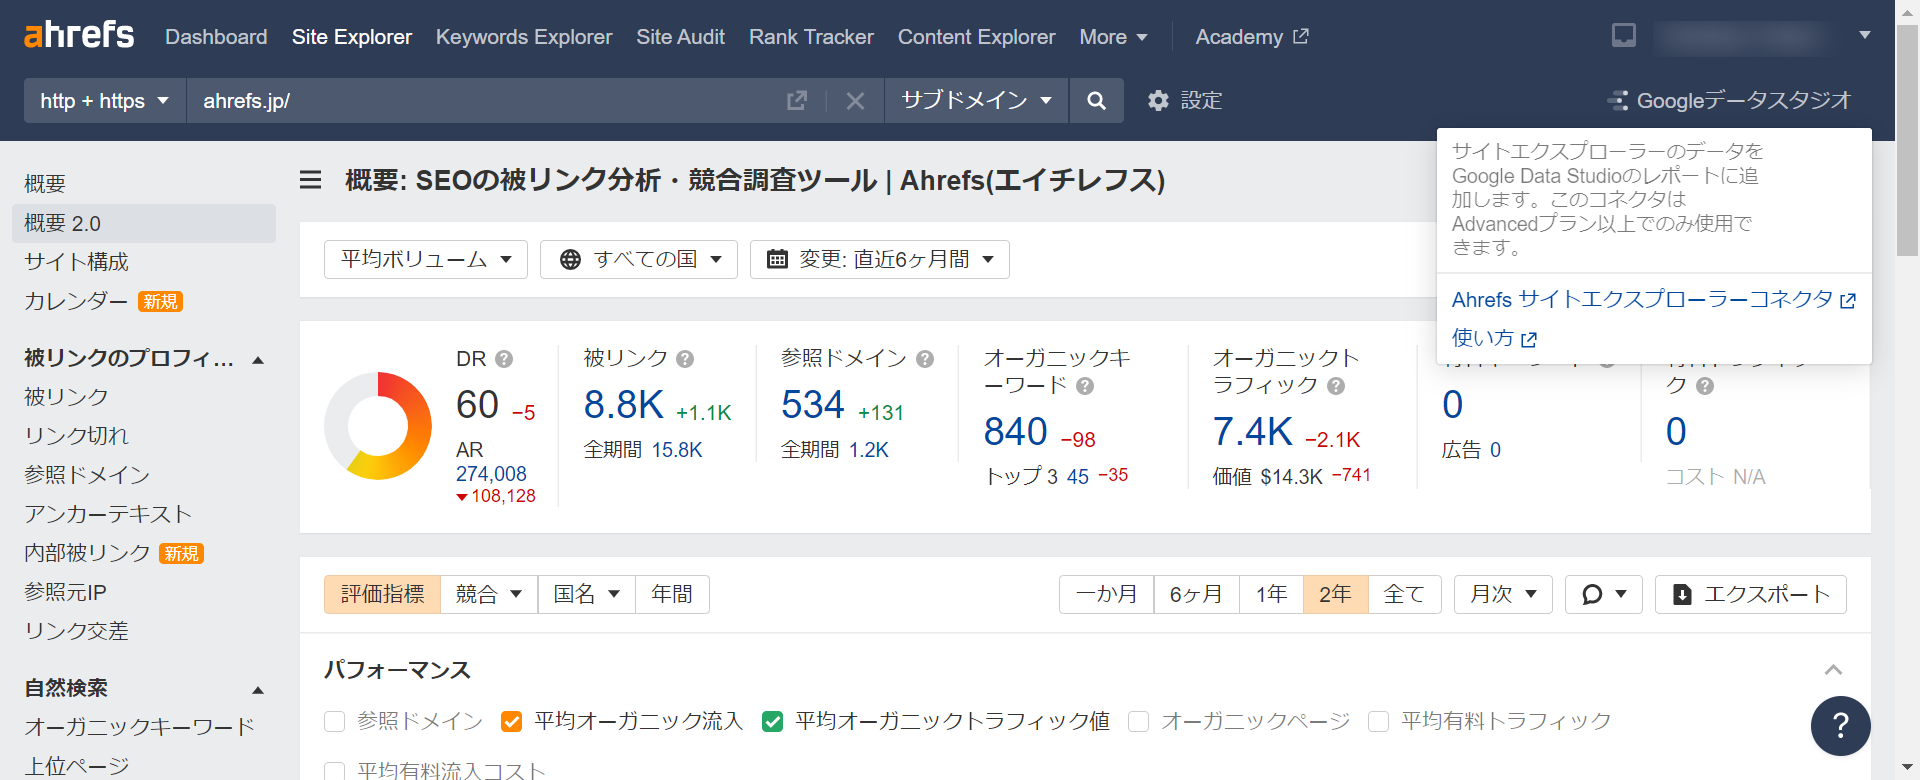This screenshot has height=780, width=1920.
Task: Select the 1年 time range tab
Action: point(1271,594)
